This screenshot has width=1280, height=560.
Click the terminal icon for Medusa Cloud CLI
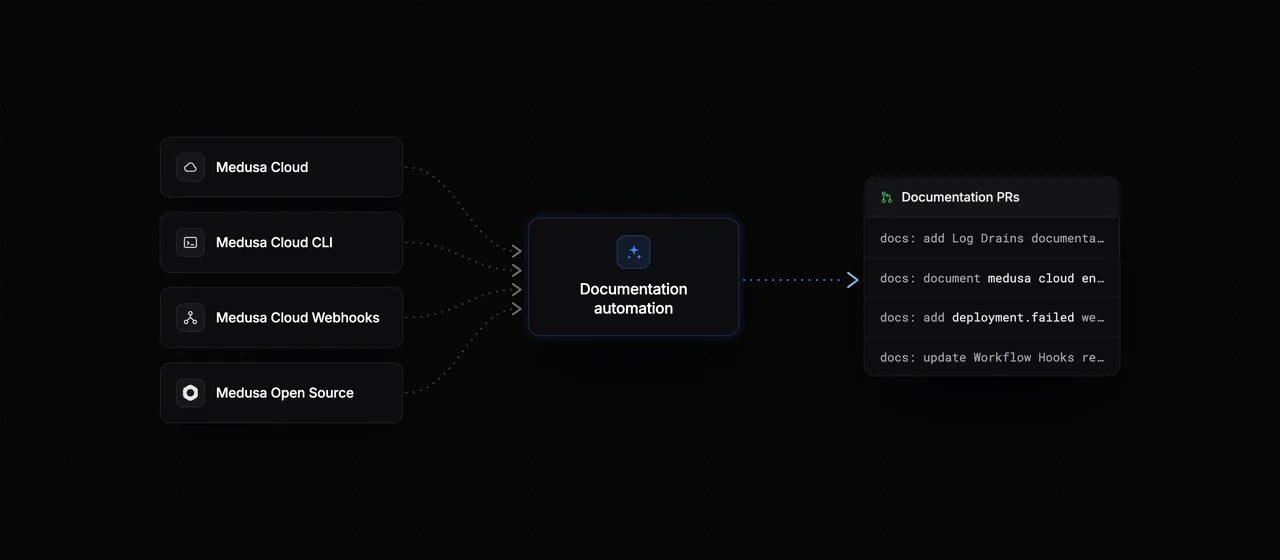[x=190, y=242]
